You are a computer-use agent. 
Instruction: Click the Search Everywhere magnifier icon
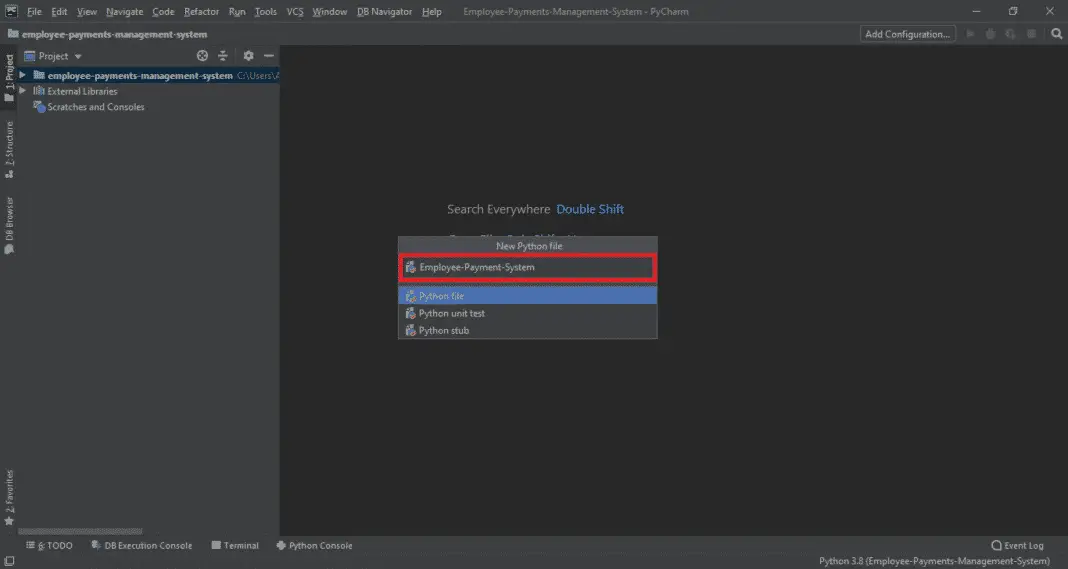pos(1056,34)
